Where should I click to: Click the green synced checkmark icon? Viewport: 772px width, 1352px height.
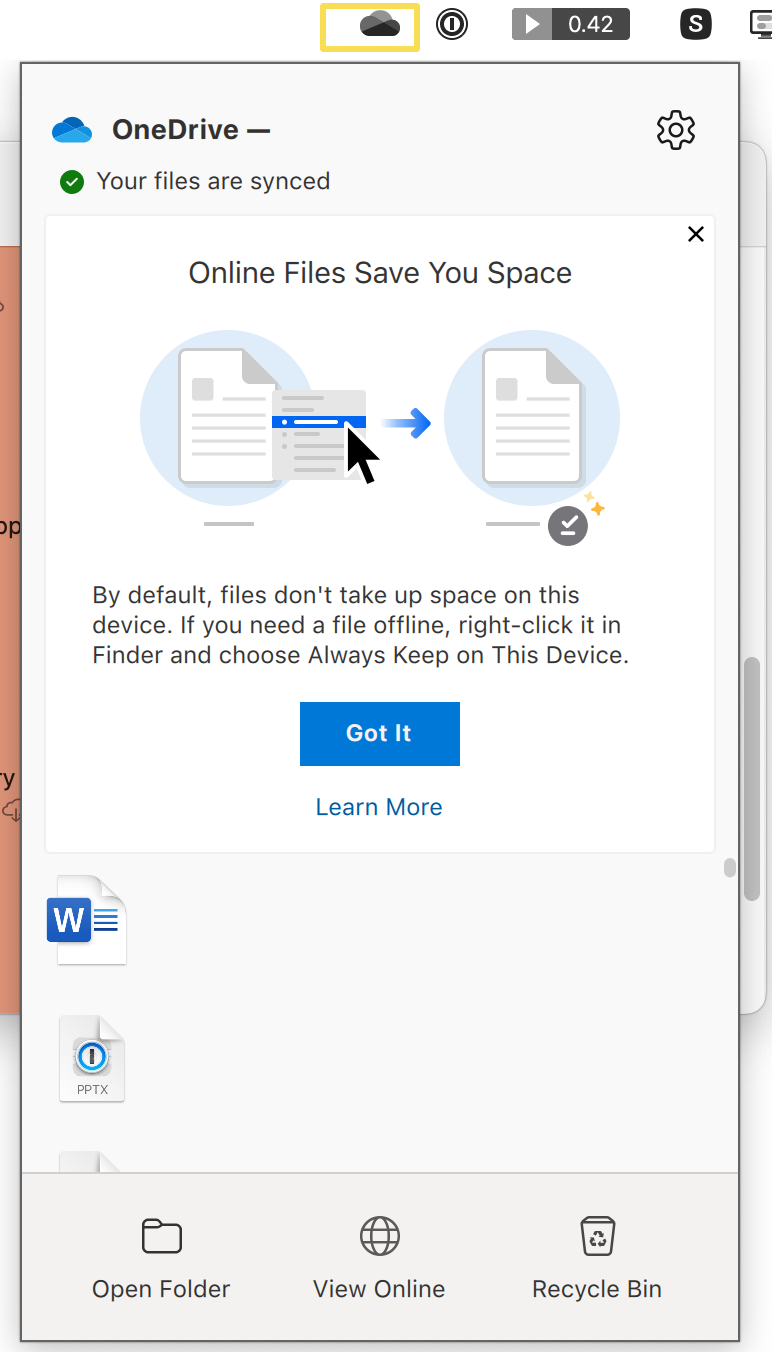pos(72,182)
